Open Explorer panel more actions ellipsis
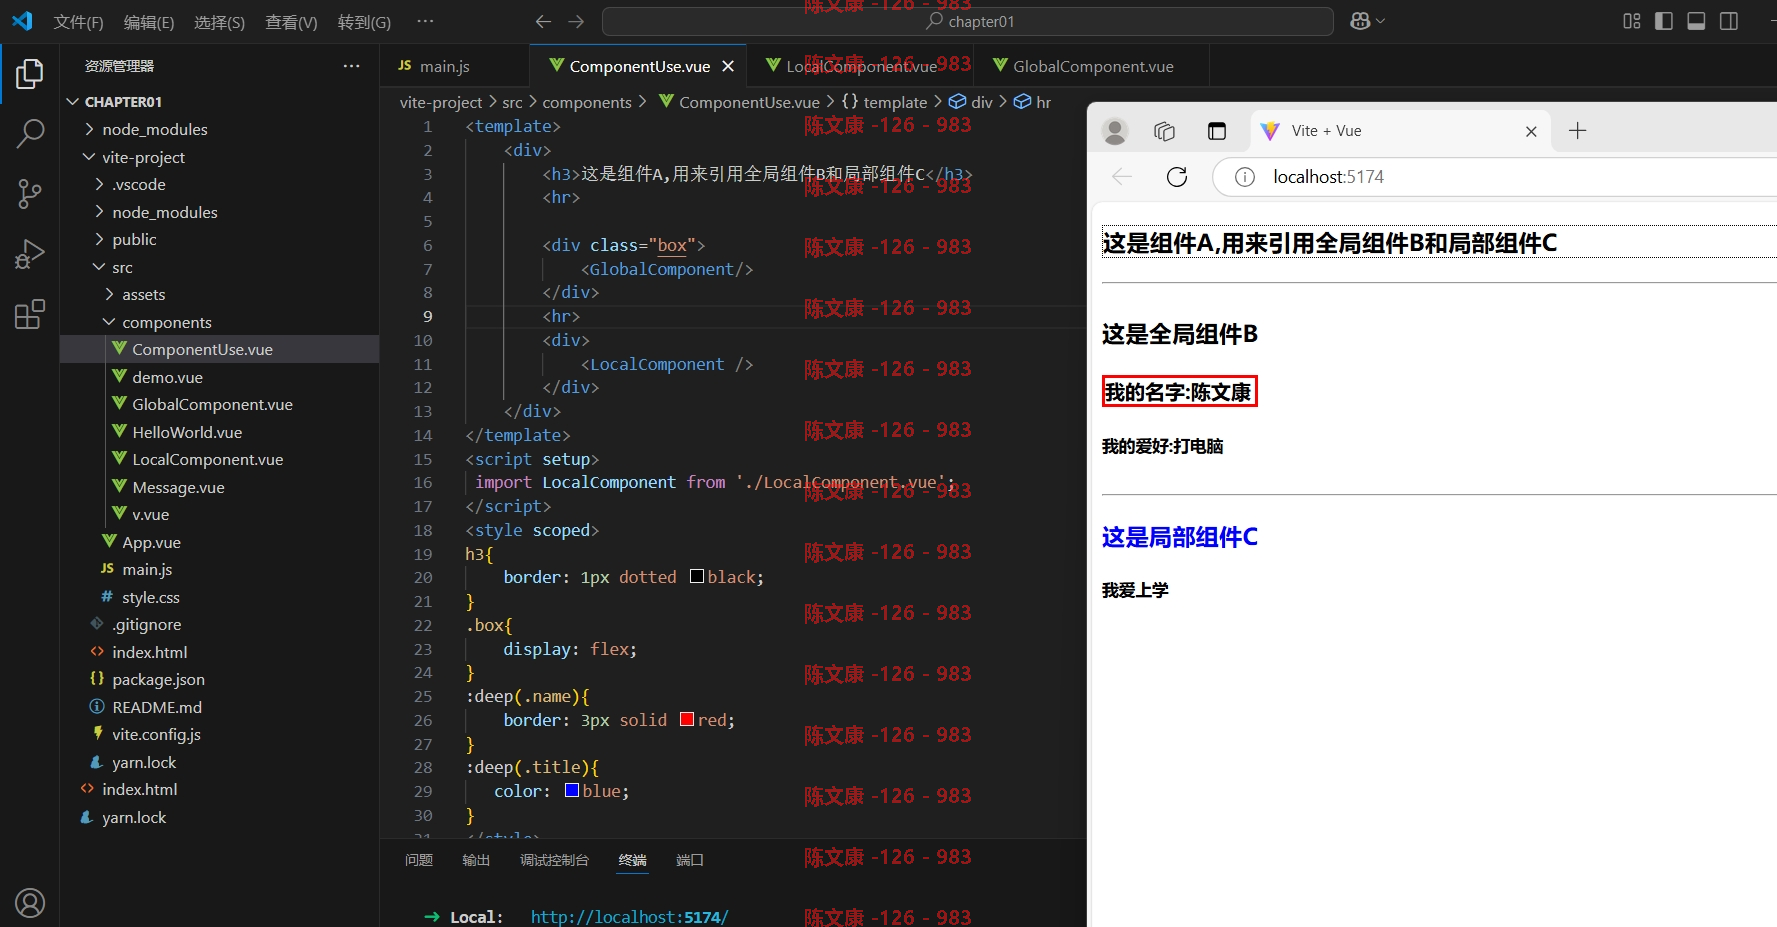 (351, 66)
